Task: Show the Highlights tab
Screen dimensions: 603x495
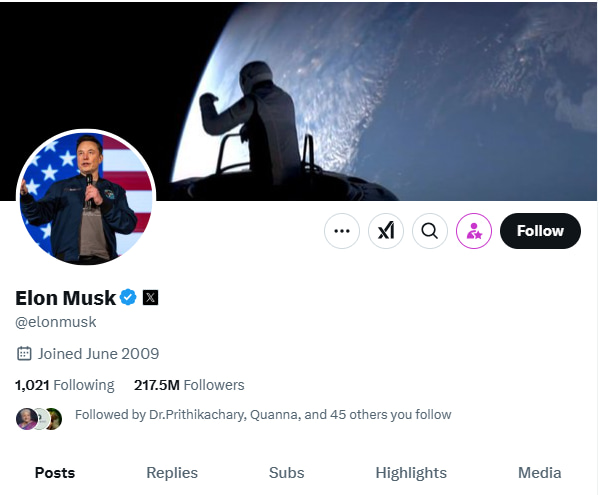Action: (x=411, y=473)
